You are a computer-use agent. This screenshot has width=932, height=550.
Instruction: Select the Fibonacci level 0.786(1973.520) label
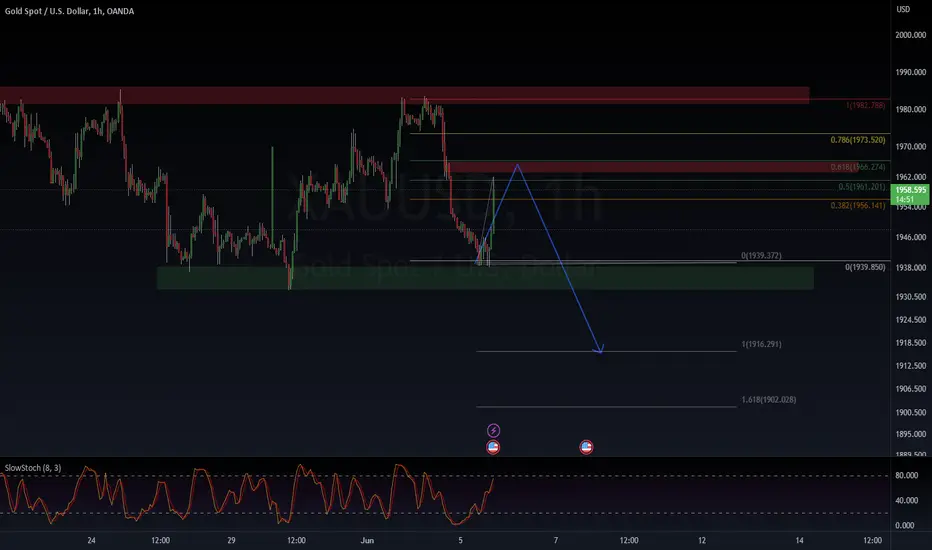click(x=858, y=140)
